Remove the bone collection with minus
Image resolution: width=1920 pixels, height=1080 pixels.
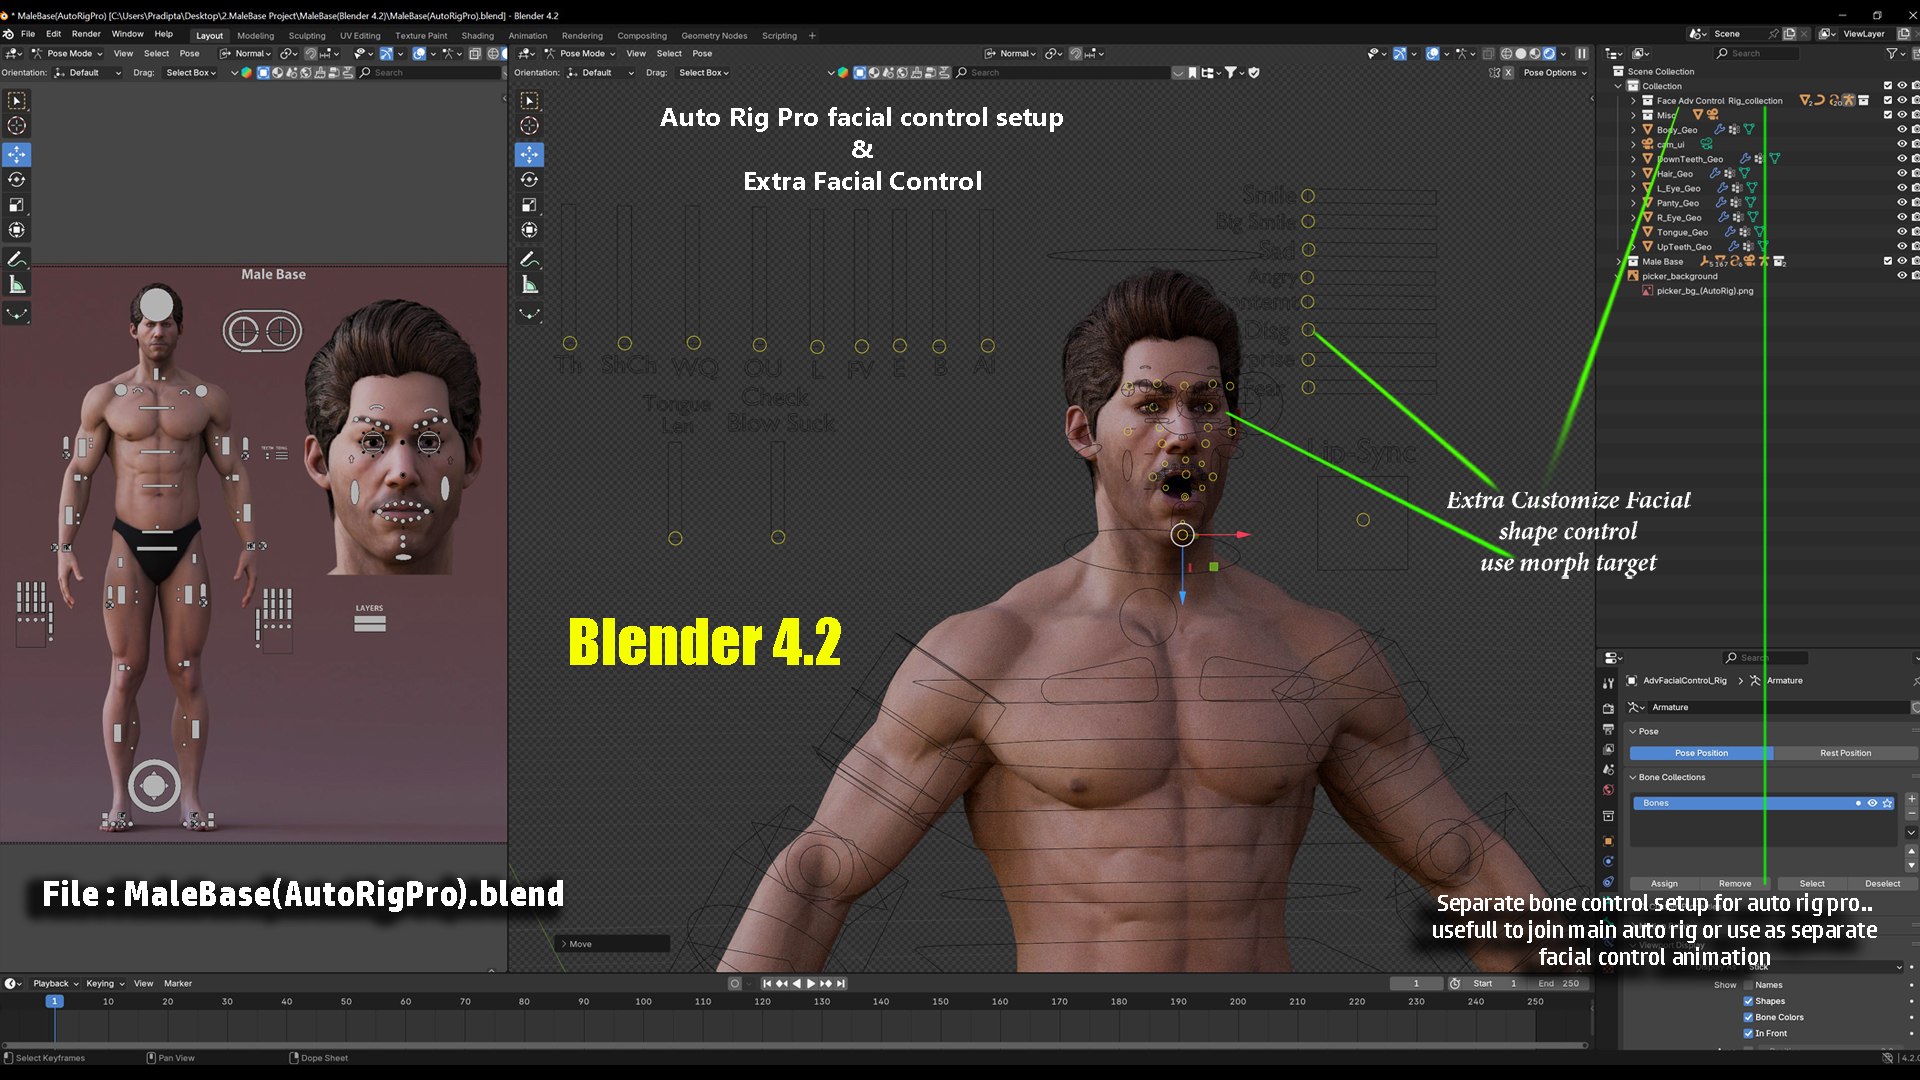pos(1911,814)
